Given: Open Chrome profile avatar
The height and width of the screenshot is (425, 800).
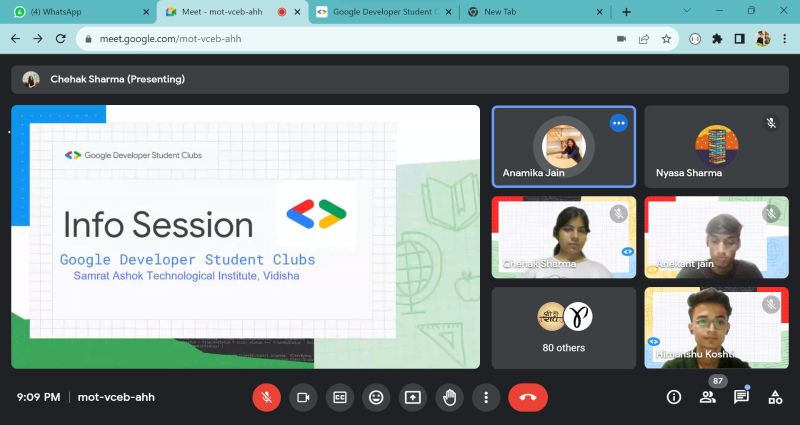Looking at the screenshot, I should click(x=763, y=39).
